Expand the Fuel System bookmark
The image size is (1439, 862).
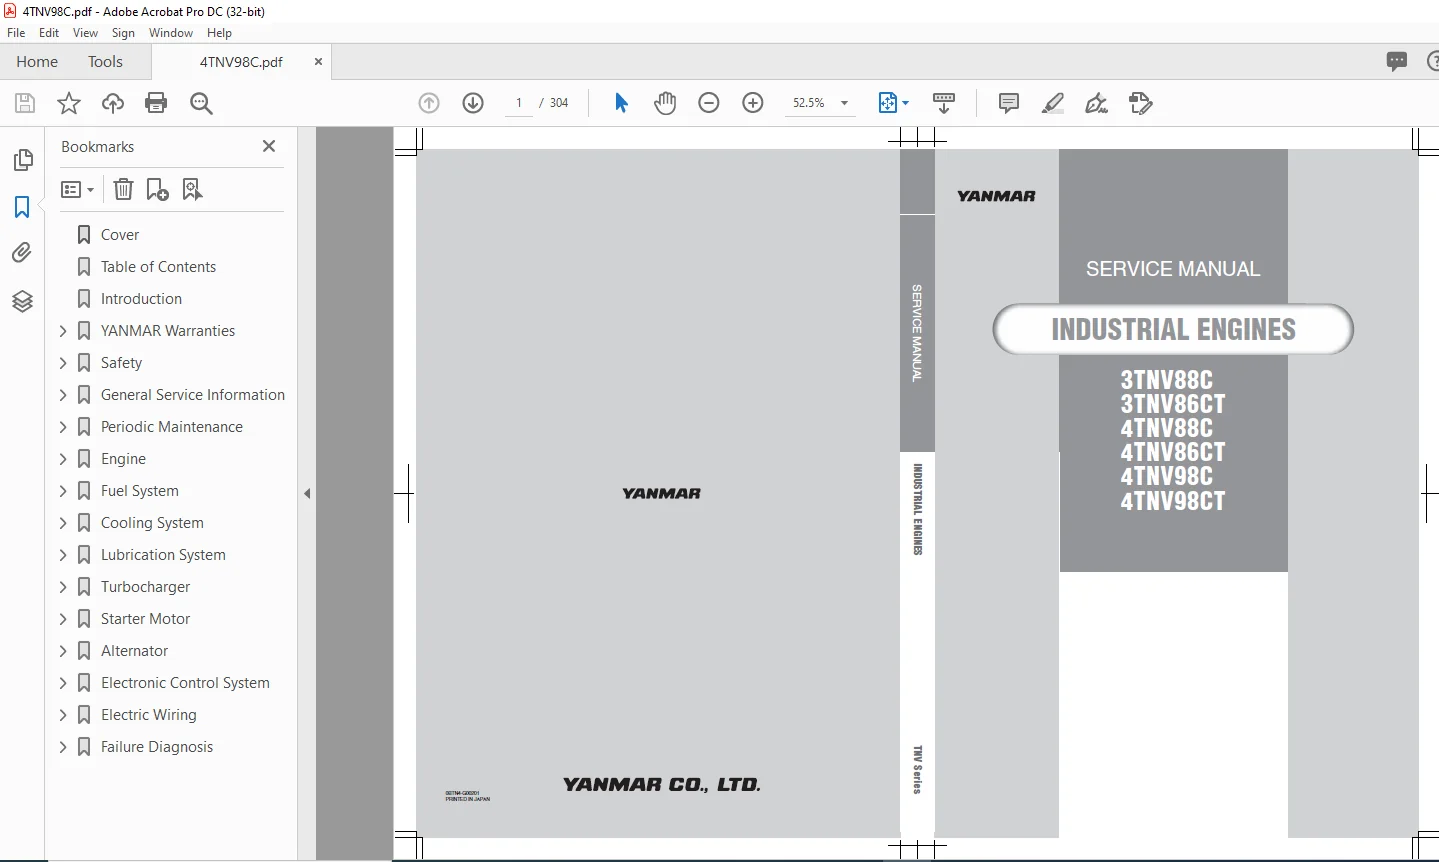click(63, 491)
